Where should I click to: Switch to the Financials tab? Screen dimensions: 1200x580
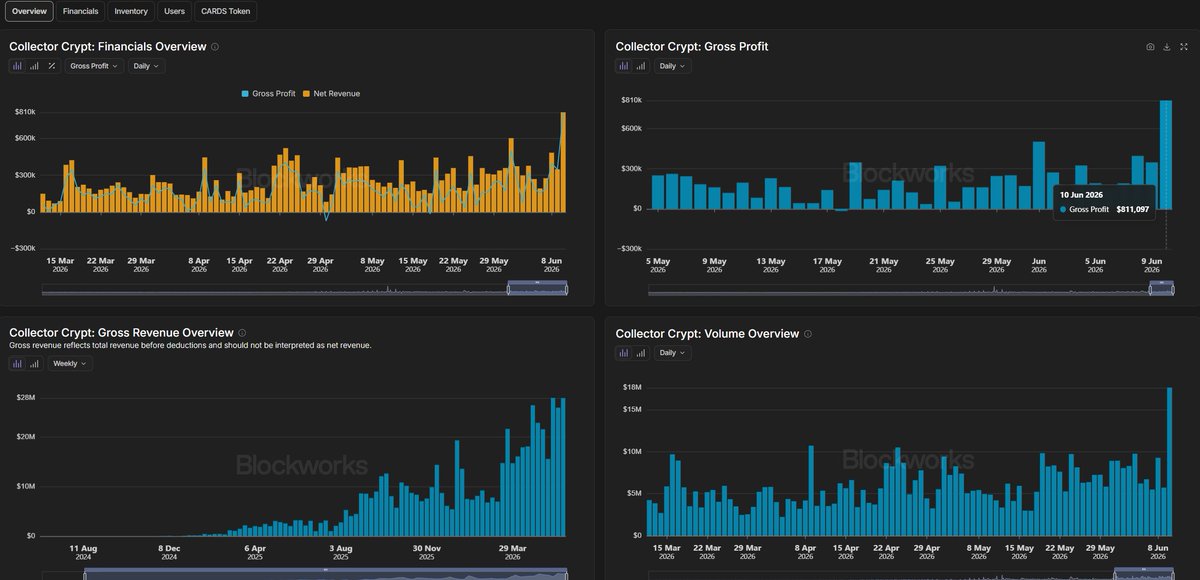tap(80, 12)
